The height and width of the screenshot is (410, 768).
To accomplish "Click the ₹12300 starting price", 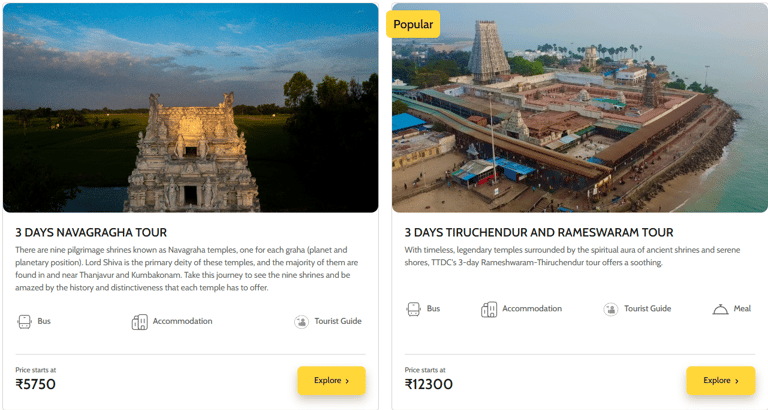I will [429, 384].
